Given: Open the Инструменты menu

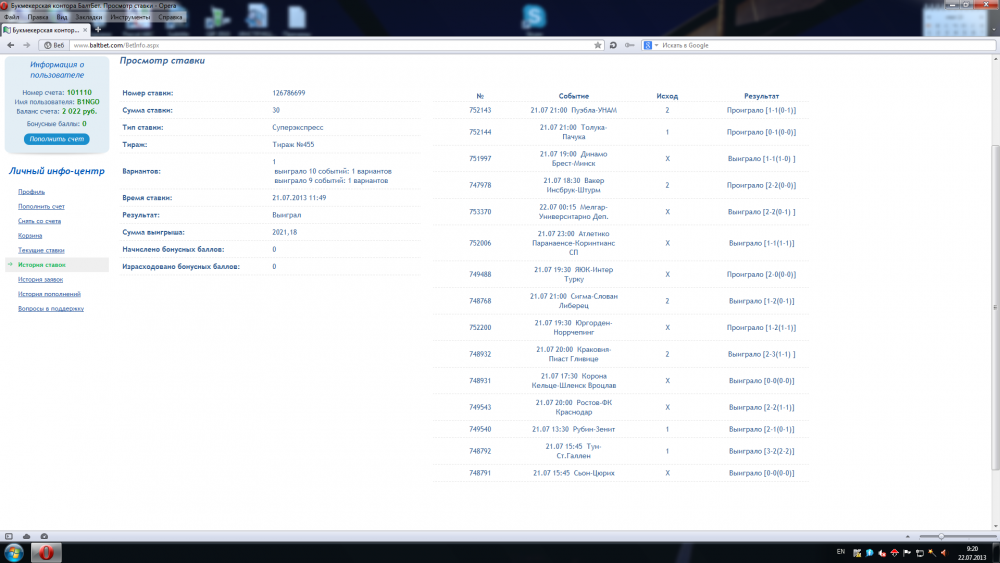Looking at the screenshot, I should click(x=130, y=17).
